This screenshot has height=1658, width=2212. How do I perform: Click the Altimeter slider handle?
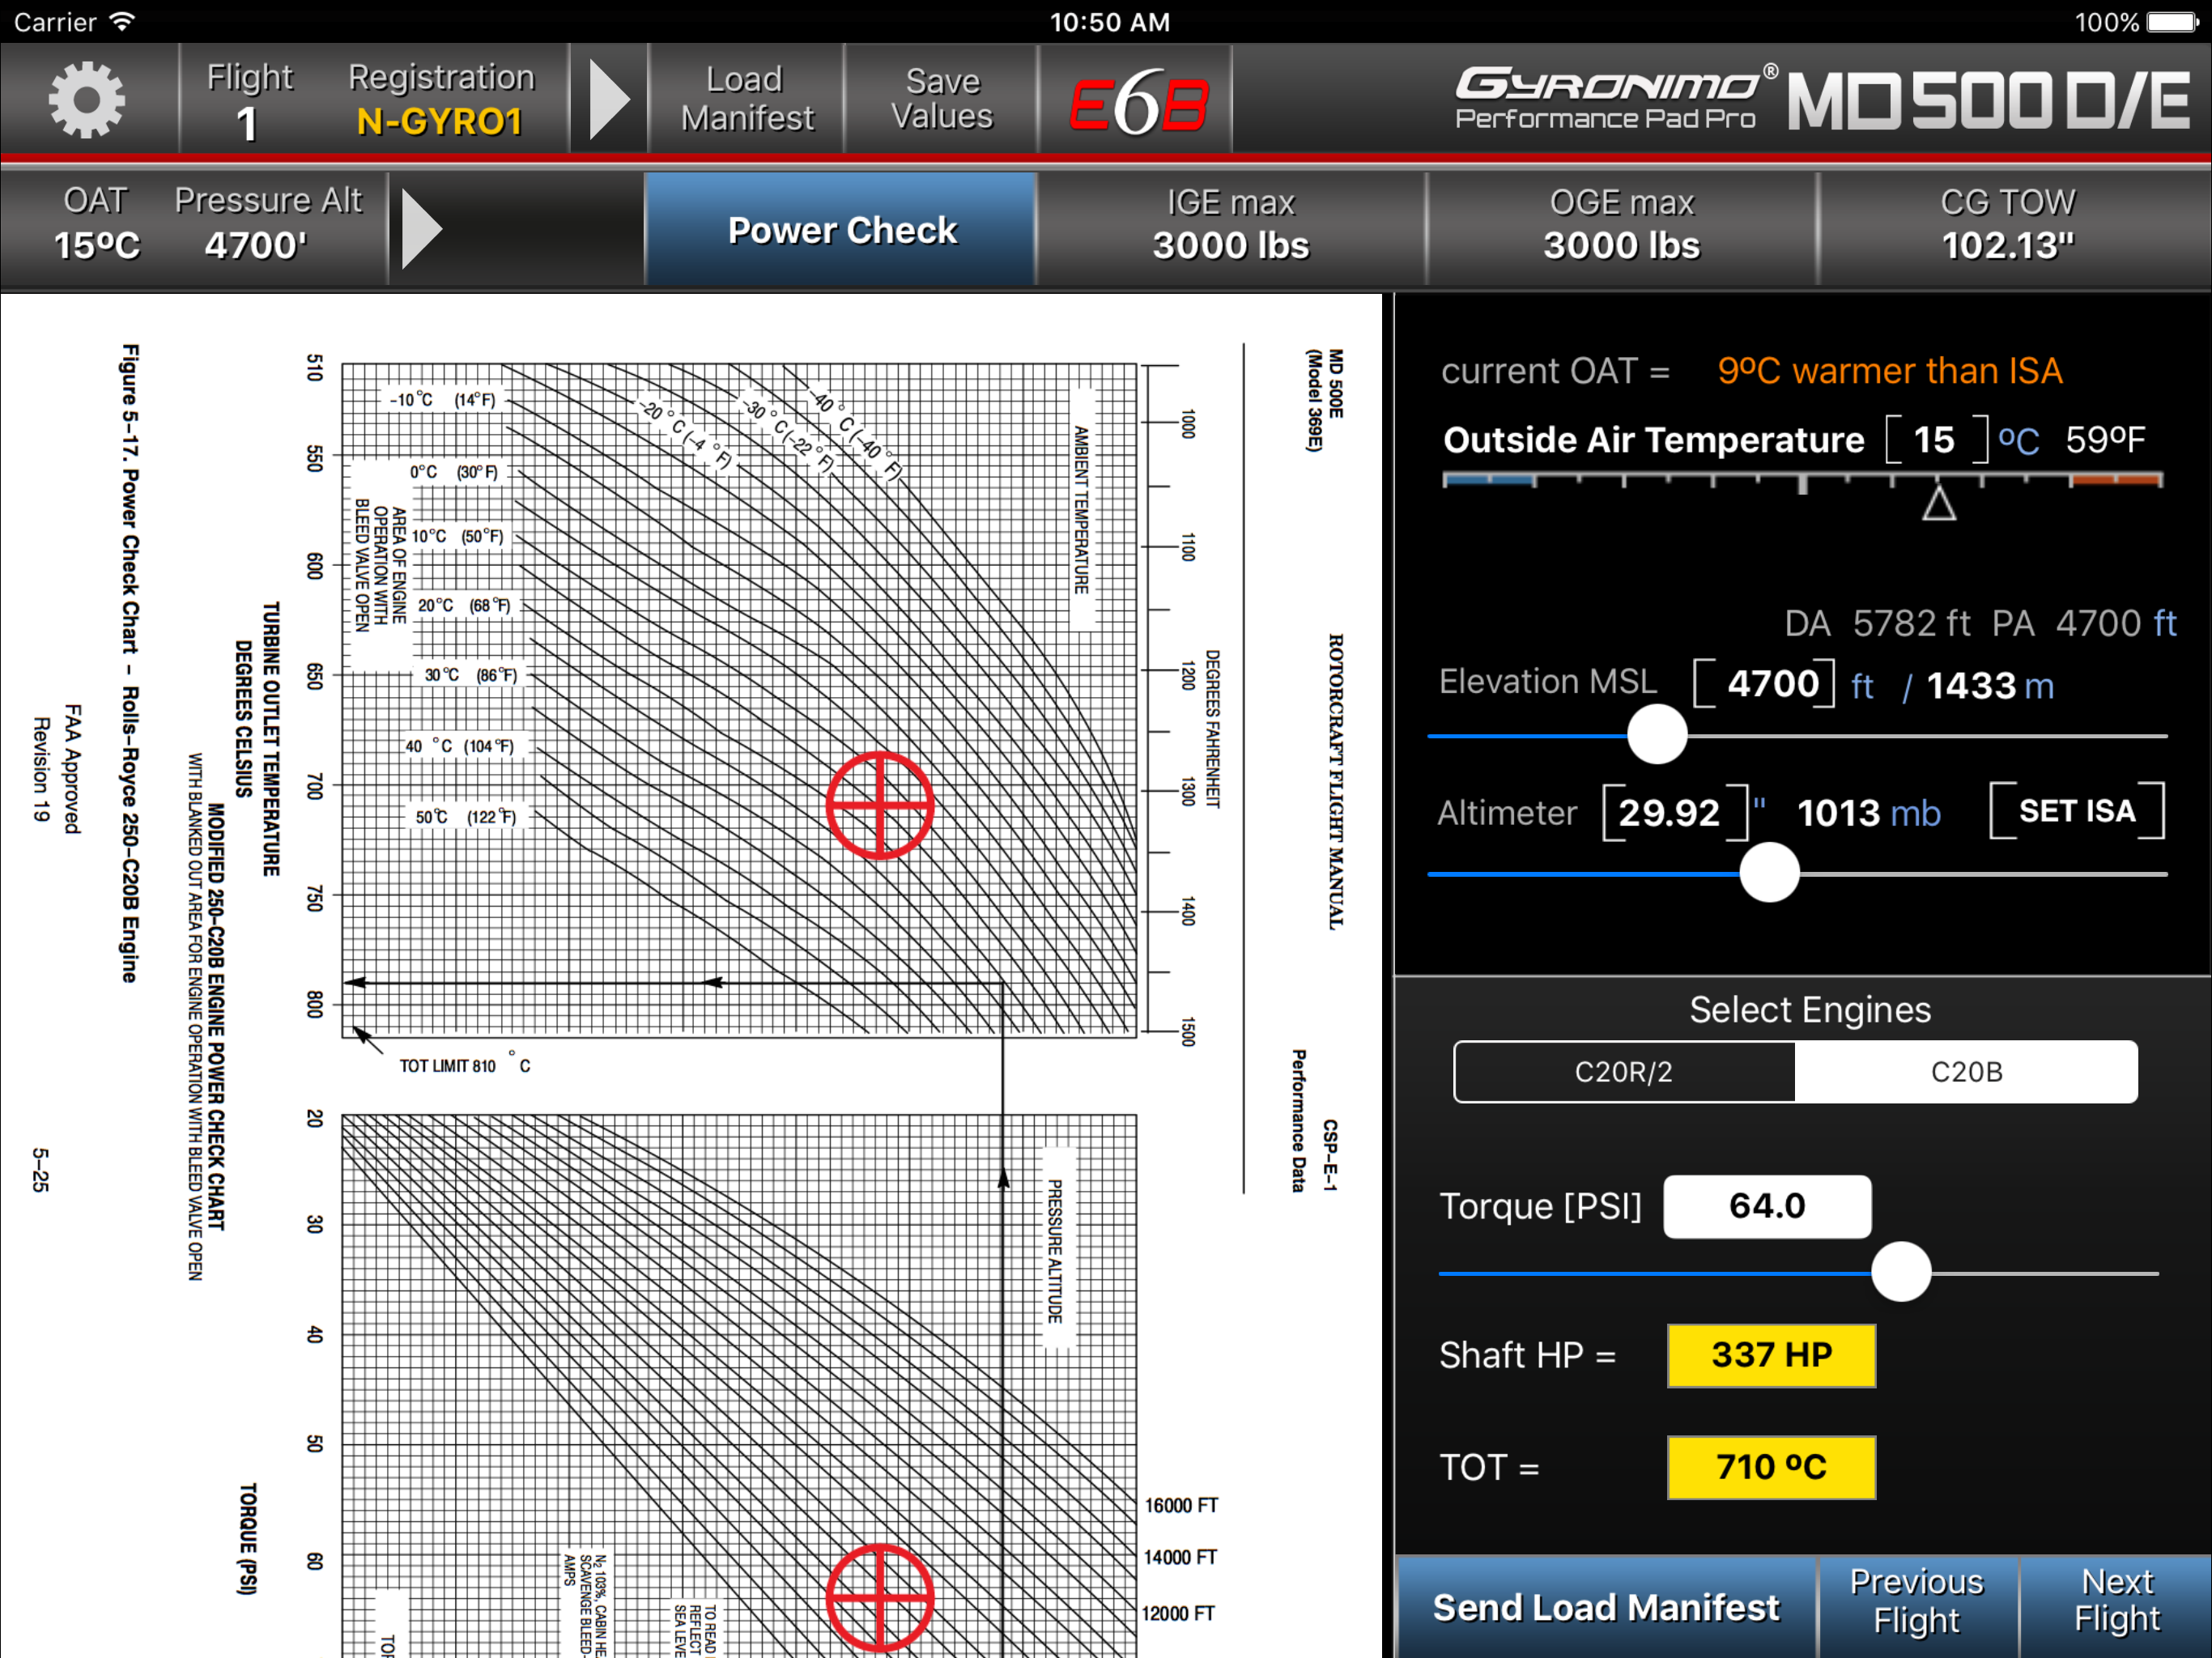1769,873
